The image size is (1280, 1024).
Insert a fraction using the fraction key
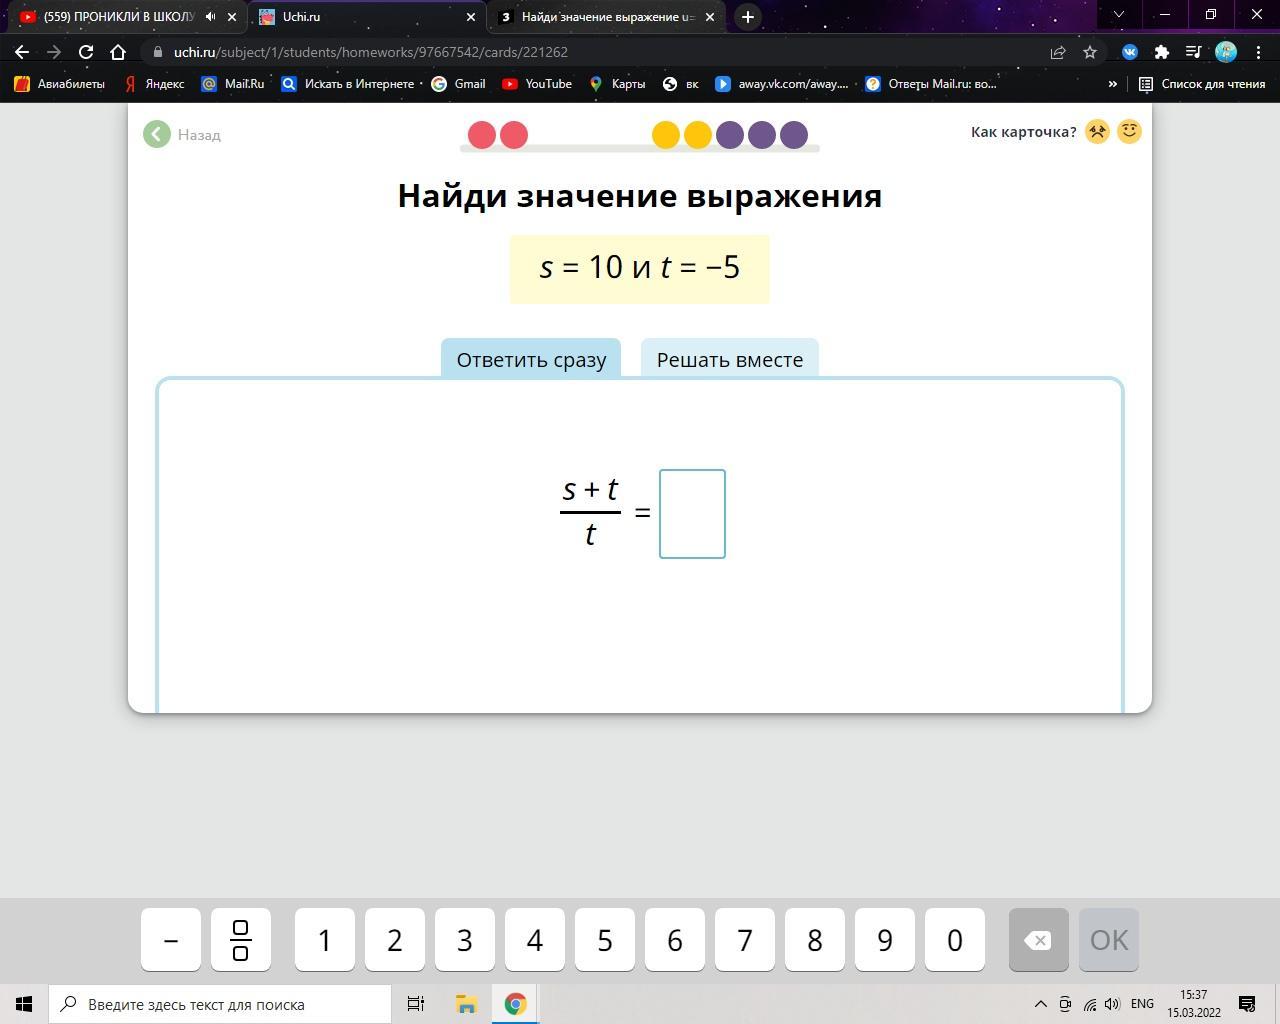click(240, 940)
